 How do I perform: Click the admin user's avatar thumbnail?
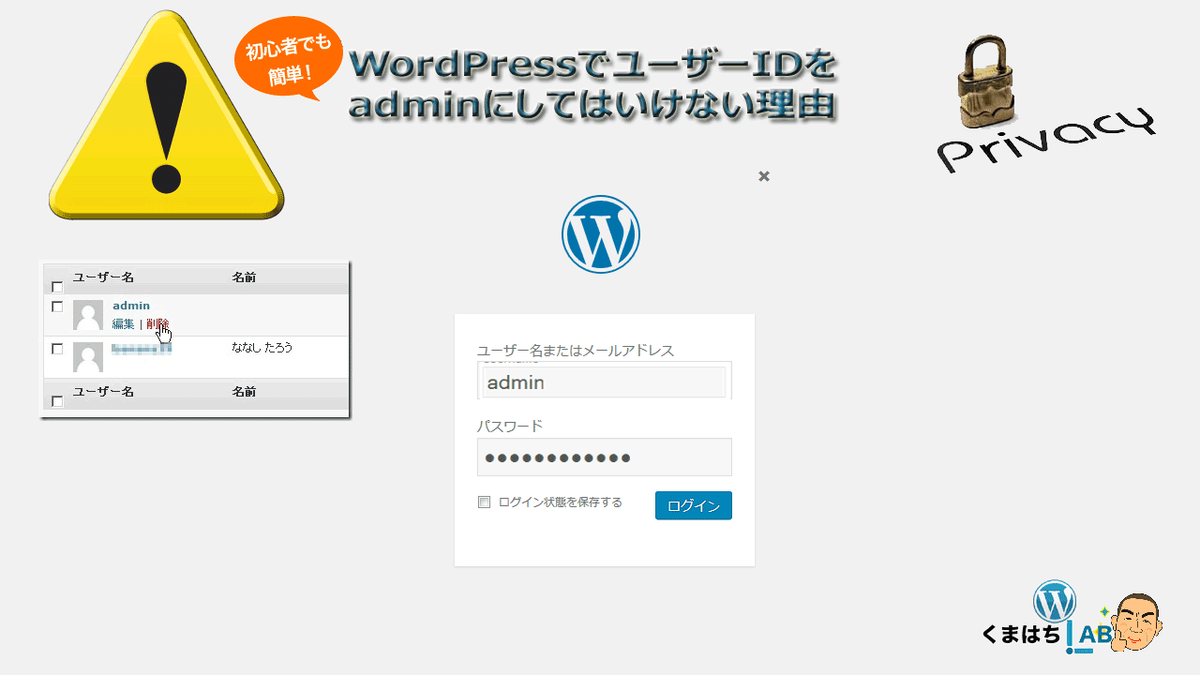pos(88,315)
